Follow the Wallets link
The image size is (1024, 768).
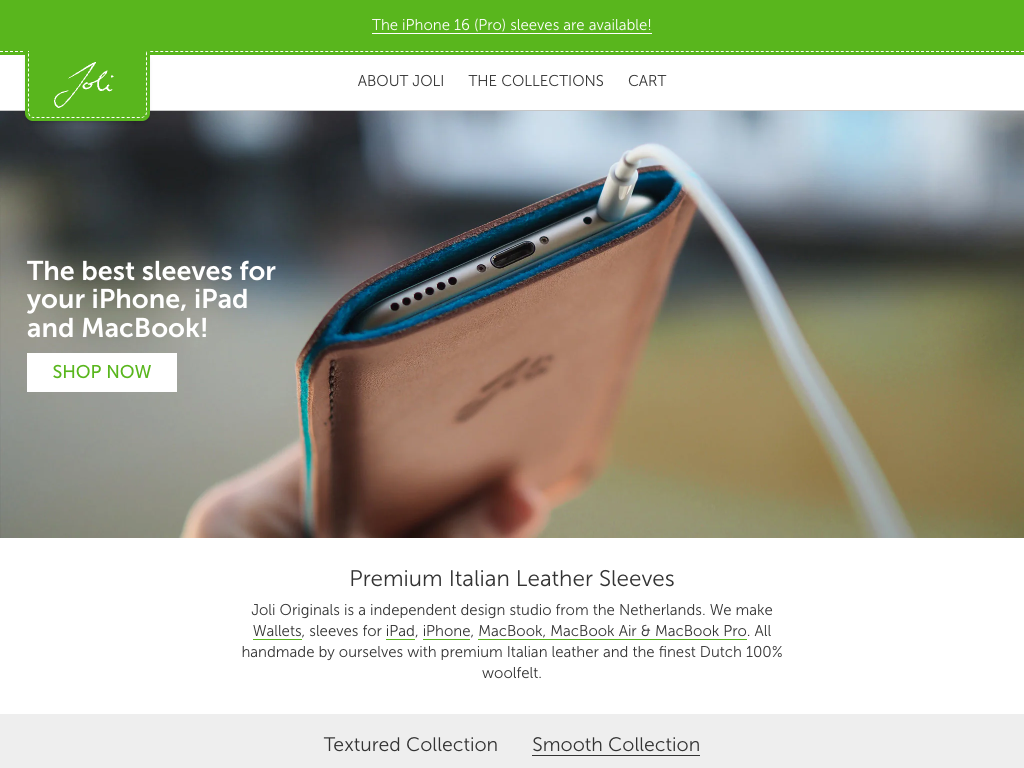pyautogui.click(x=277, y=631)
